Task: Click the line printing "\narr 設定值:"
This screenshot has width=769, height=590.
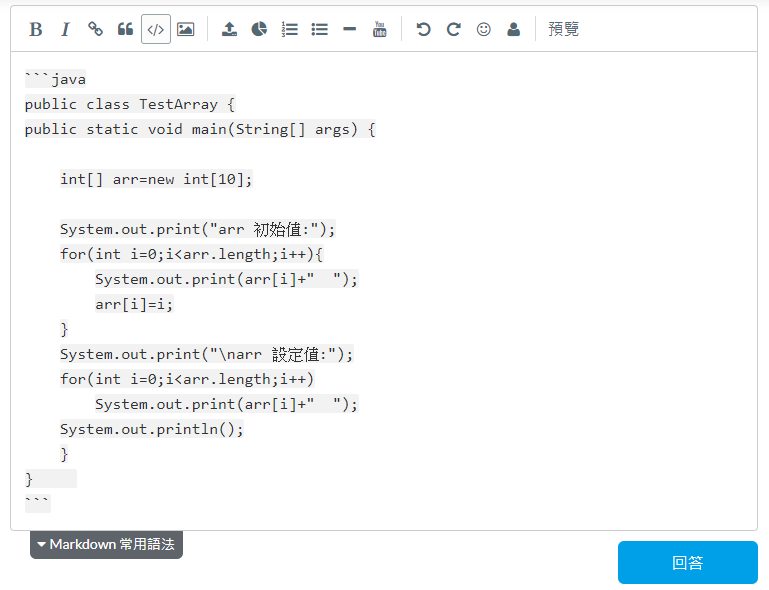Action: click(206, 354)
